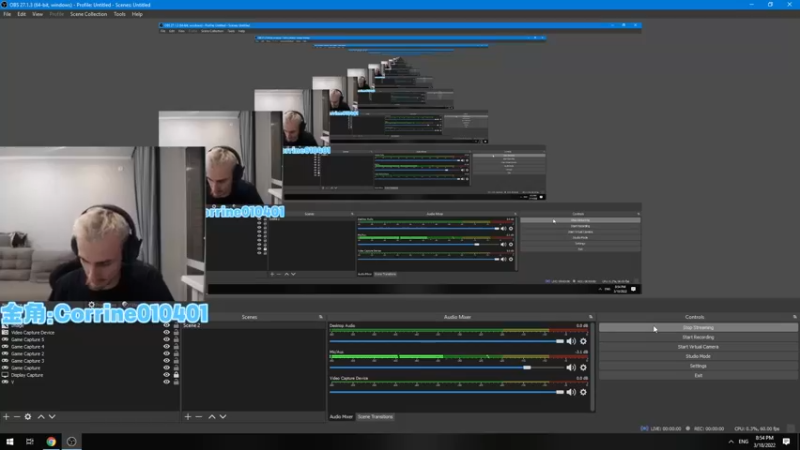
Task: Mute Video Capture Device audio speaker icon
Action: click(571, 392)
